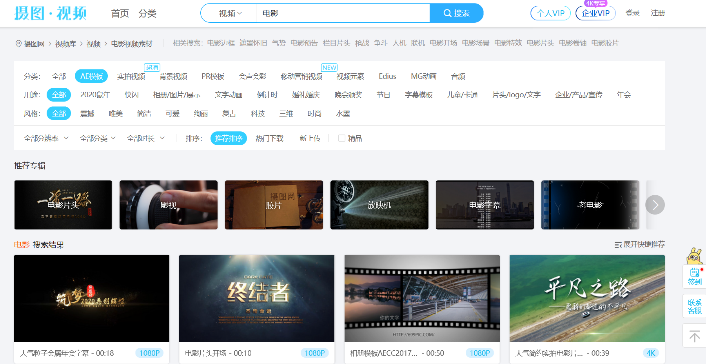Click the customer service button in the right sidebar
Viewport: 706px width, 364px height.
point(694,306)
